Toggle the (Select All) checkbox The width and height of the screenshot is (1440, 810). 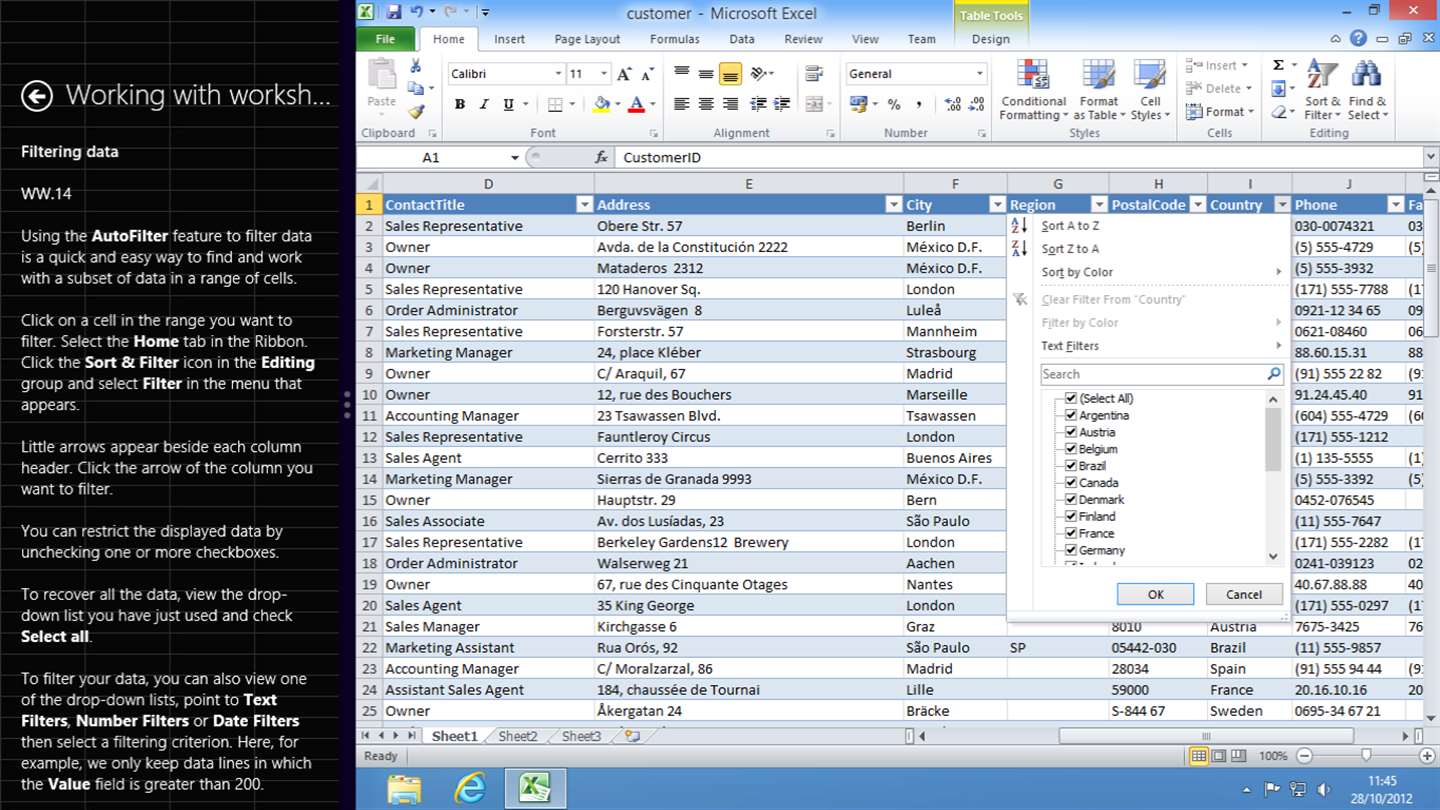point(1071,398)
